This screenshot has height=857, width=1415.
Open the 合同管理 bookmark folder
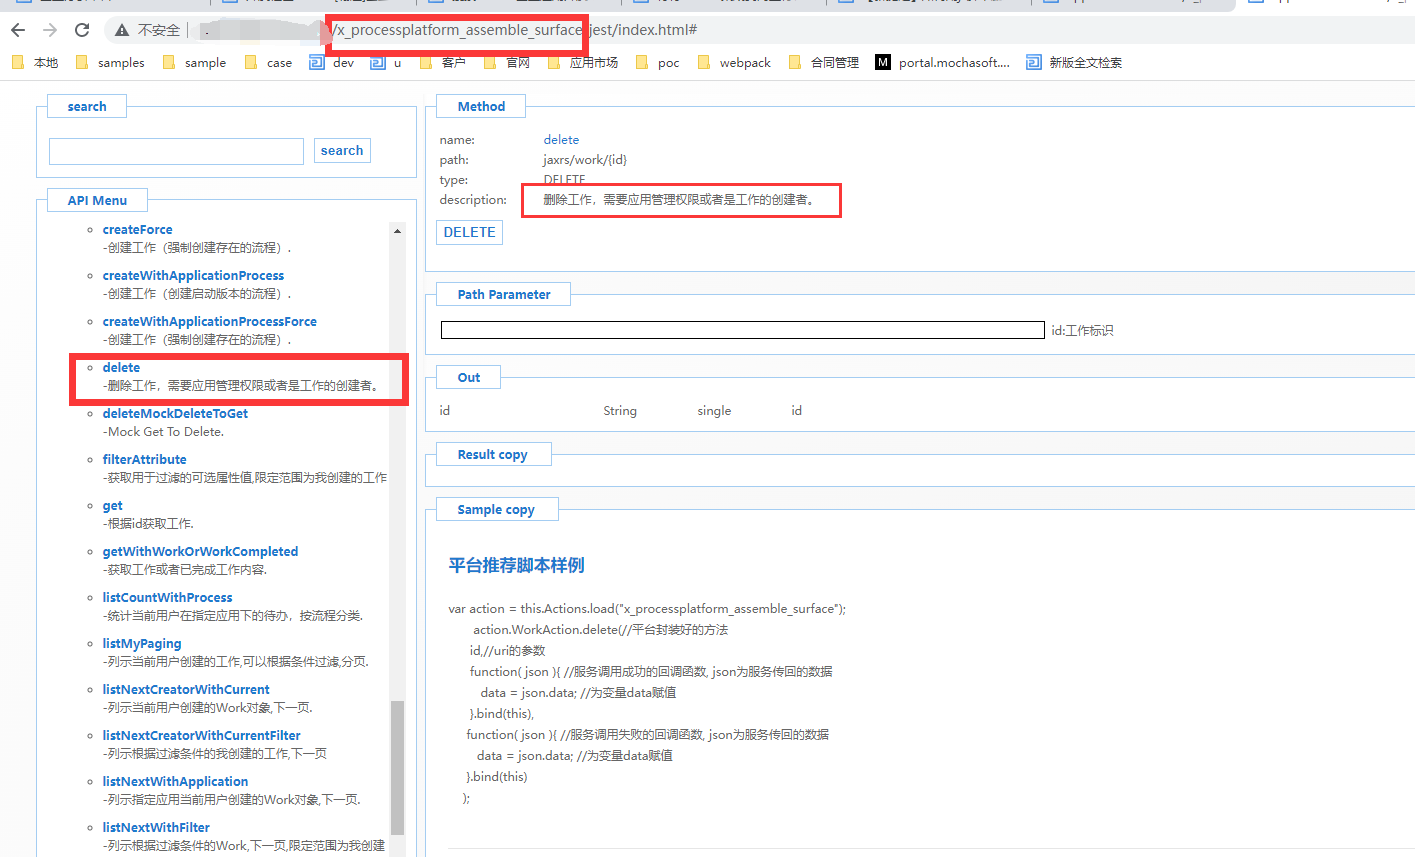823,62
